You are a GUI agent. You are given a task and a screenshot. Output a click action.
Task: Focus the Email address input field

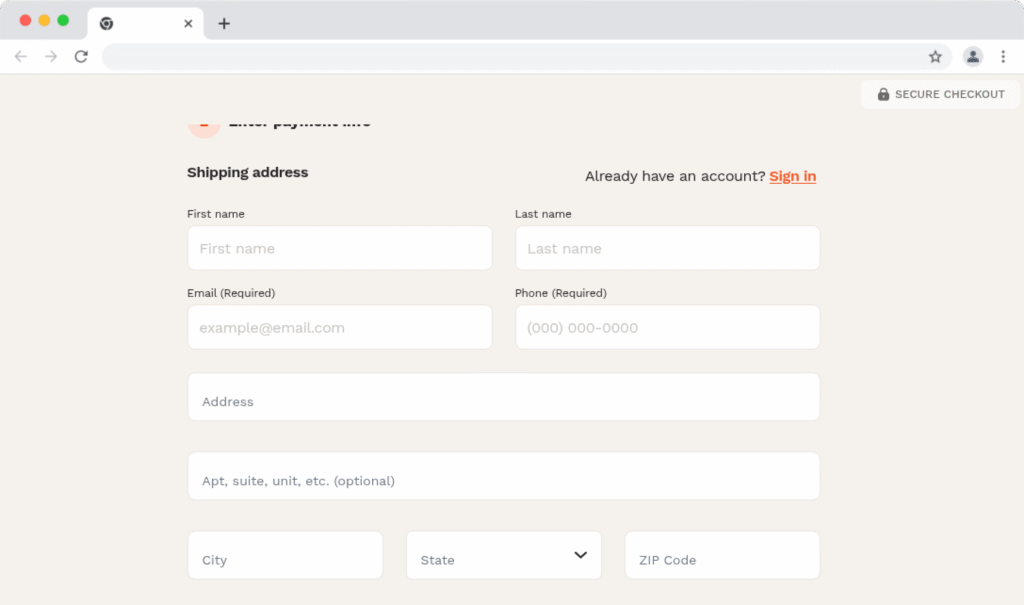point(340,327)
